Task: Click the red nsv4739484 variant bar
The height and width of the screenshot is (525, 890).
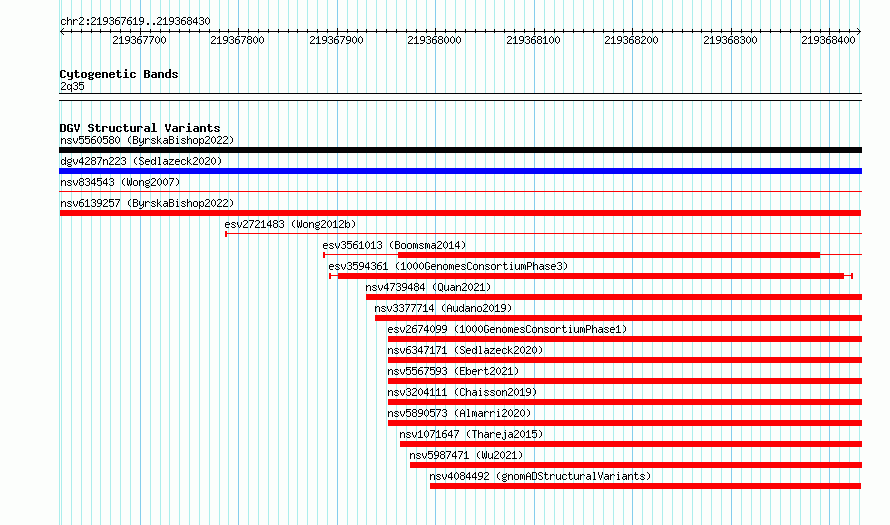Action: 614,297
